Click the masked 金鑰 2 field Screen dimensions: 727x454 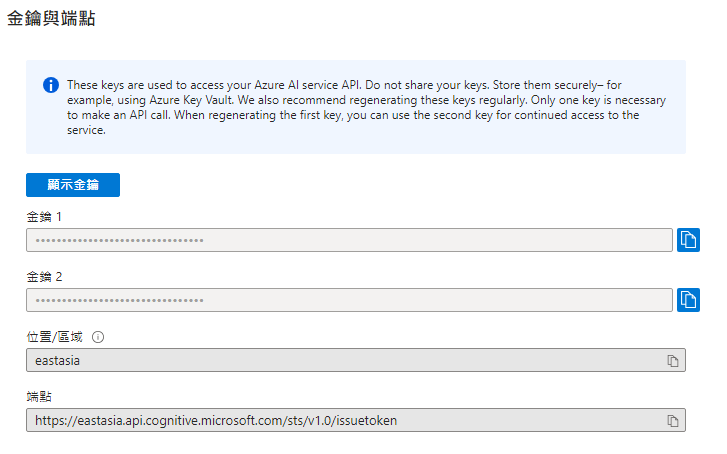(348, 300)
